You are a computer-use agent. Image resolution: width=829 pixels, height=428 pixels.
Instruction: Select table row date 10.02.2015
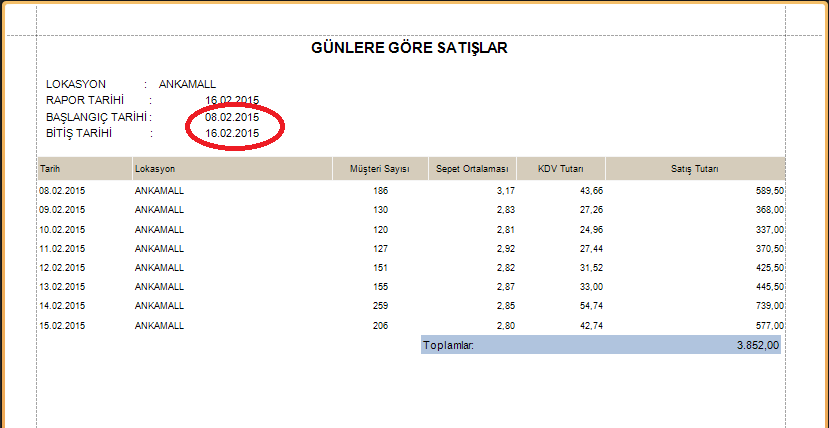pos(62,230)
